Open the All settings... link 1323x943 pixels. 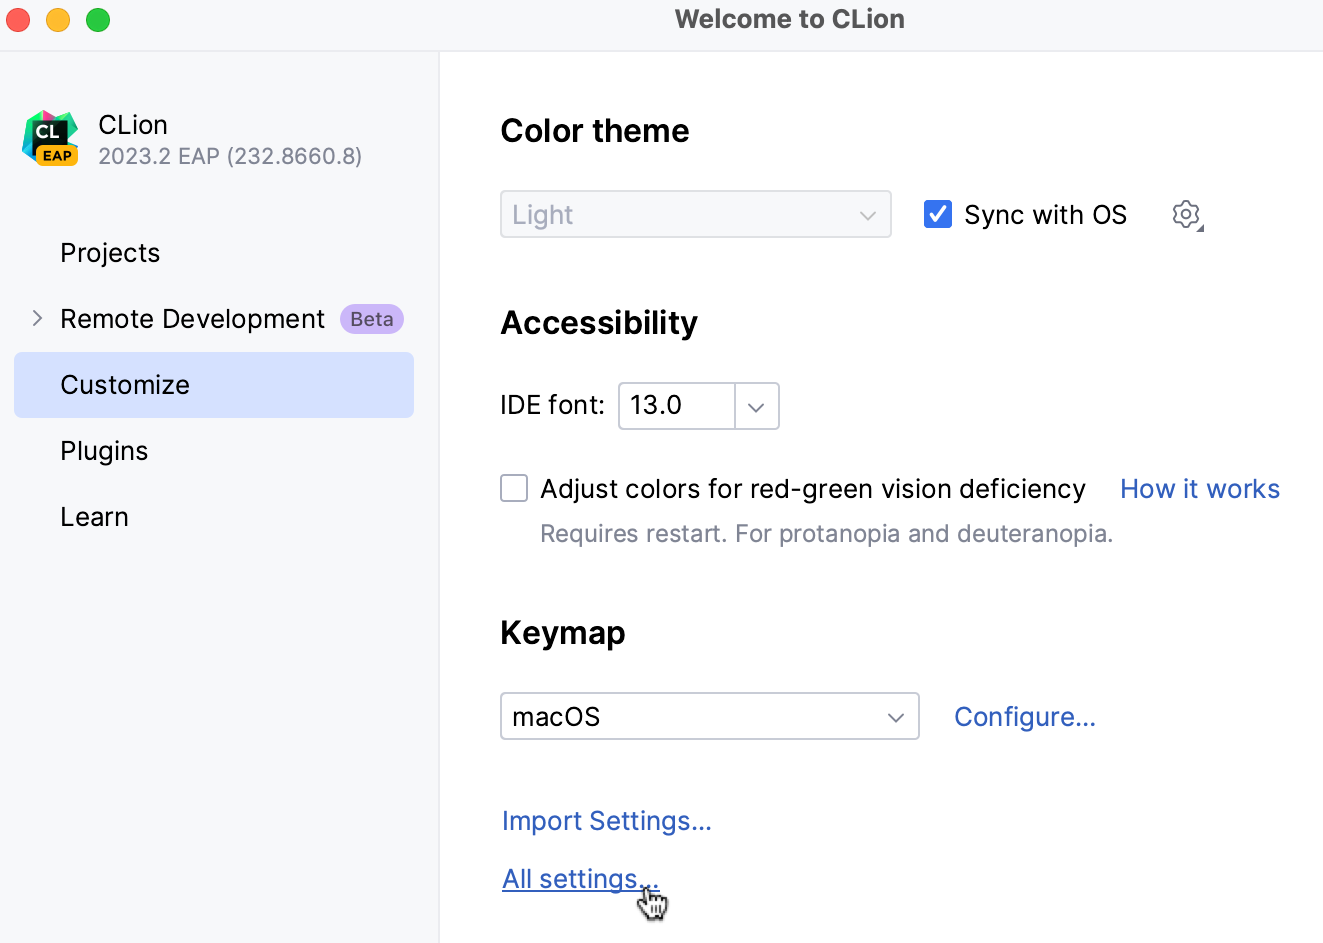tap(580, 879)
